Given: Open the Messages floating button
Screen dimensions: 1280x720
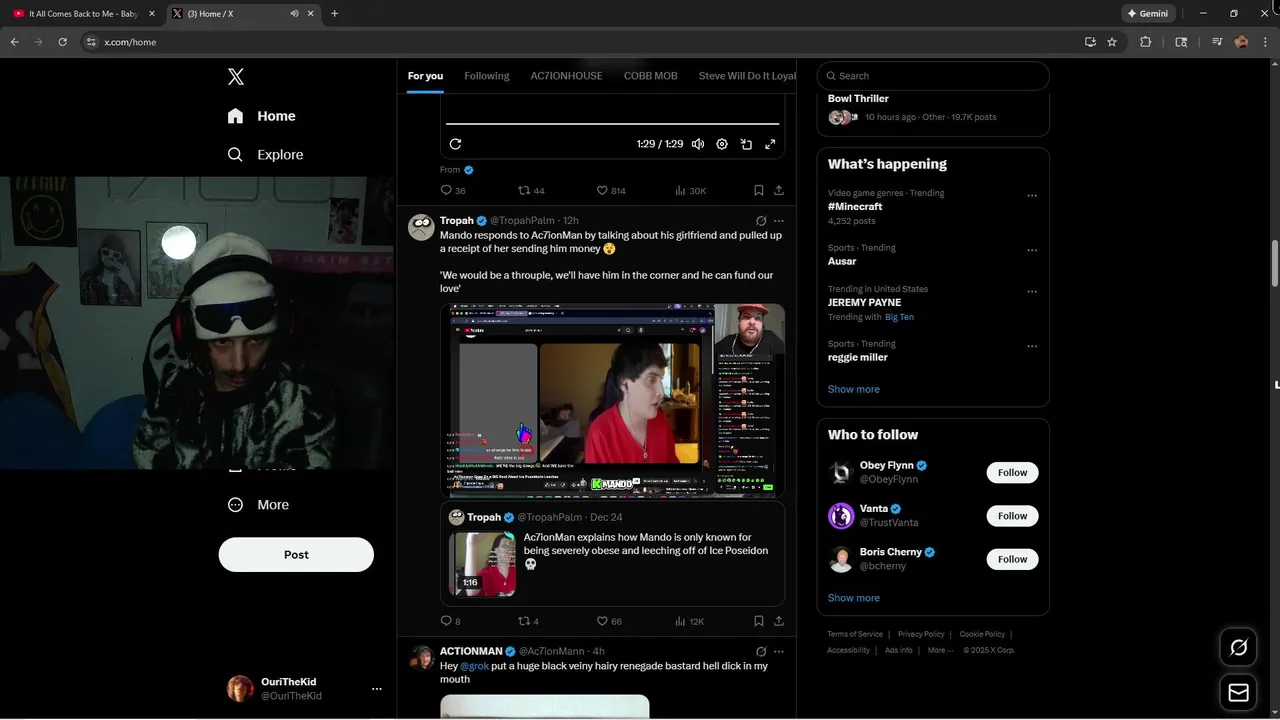Looking at the screenshot, I should 1238,692.
